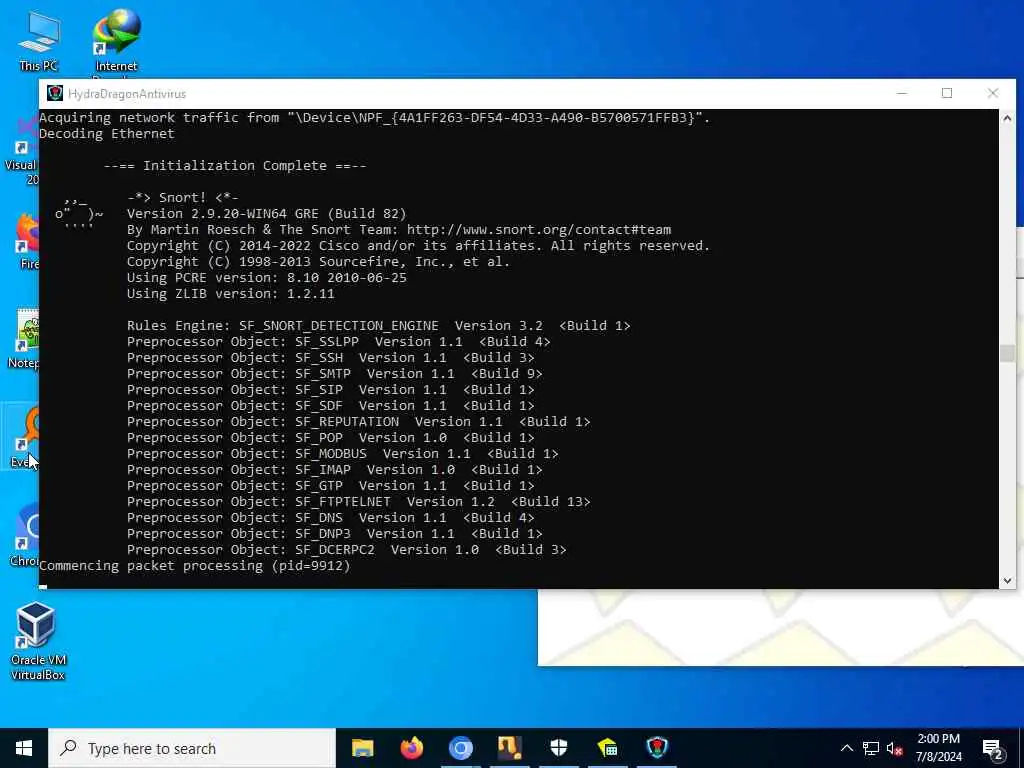This screenshot has width=1024, height=768.
Task: Switch to HydraDragonAntivirus taskbar icon
Action: 656,748
